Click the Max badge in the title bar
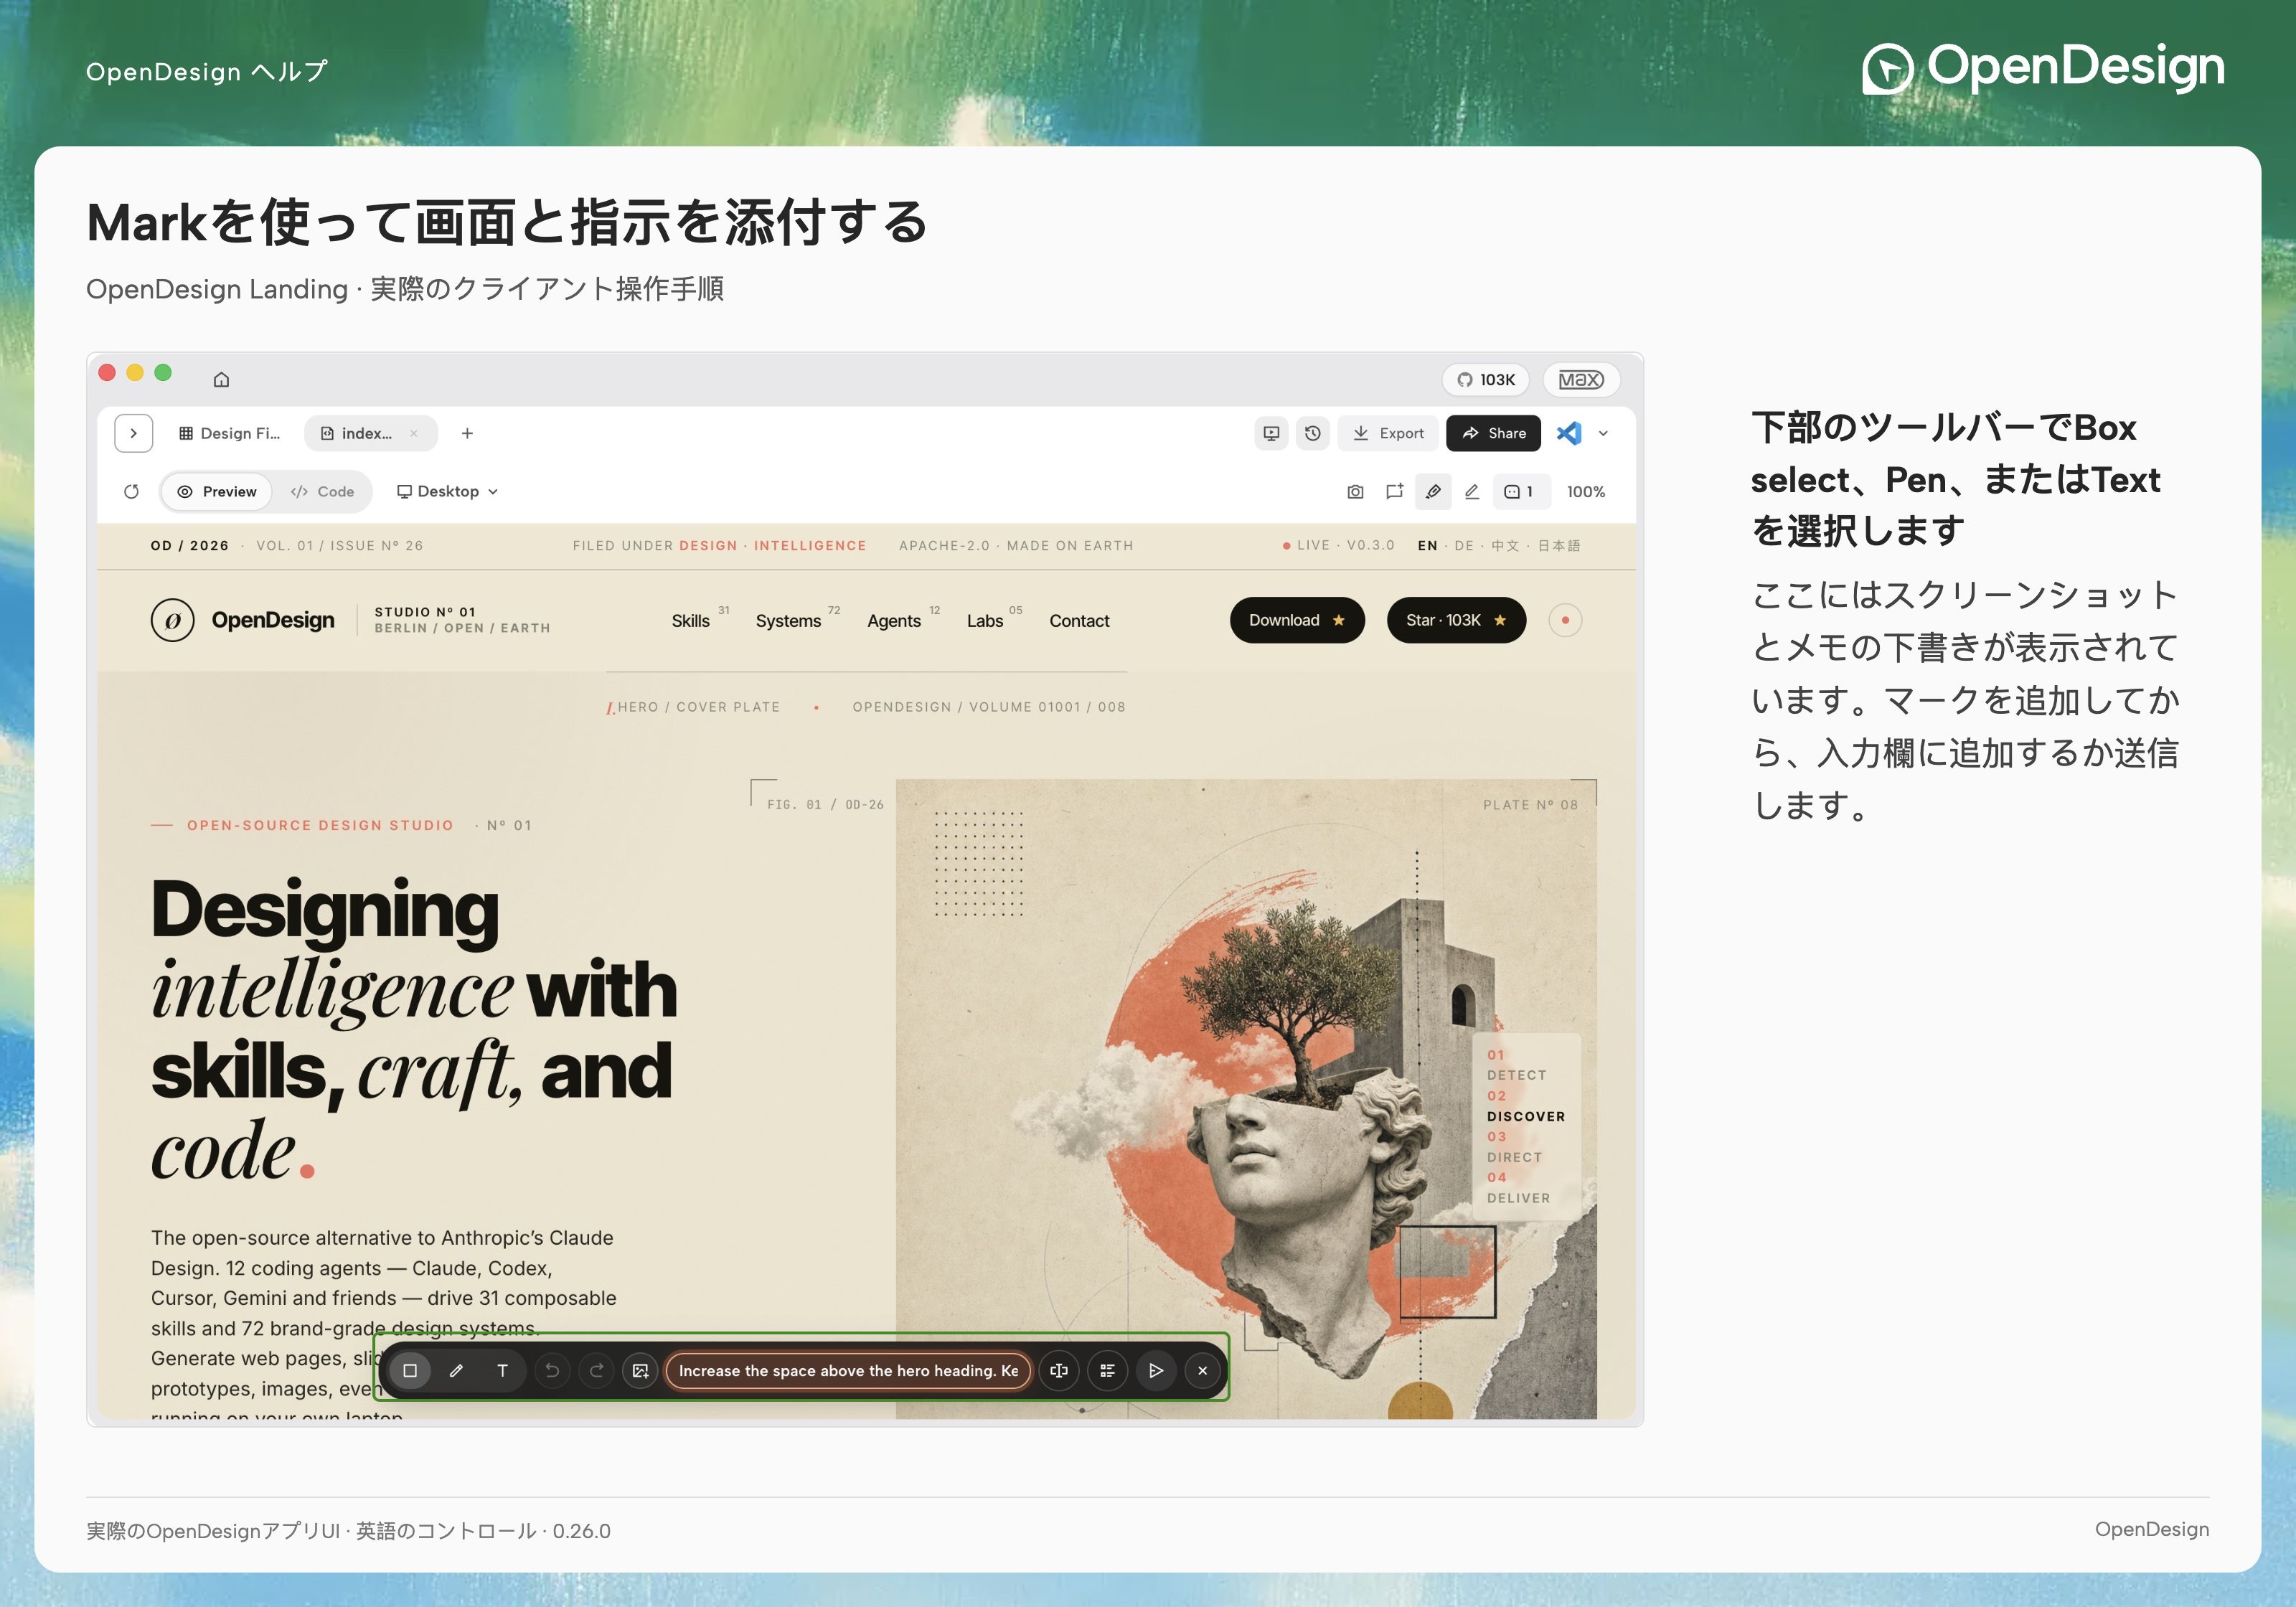The height and width of the screenshot is (1607, 2296). click(1581, 379)
